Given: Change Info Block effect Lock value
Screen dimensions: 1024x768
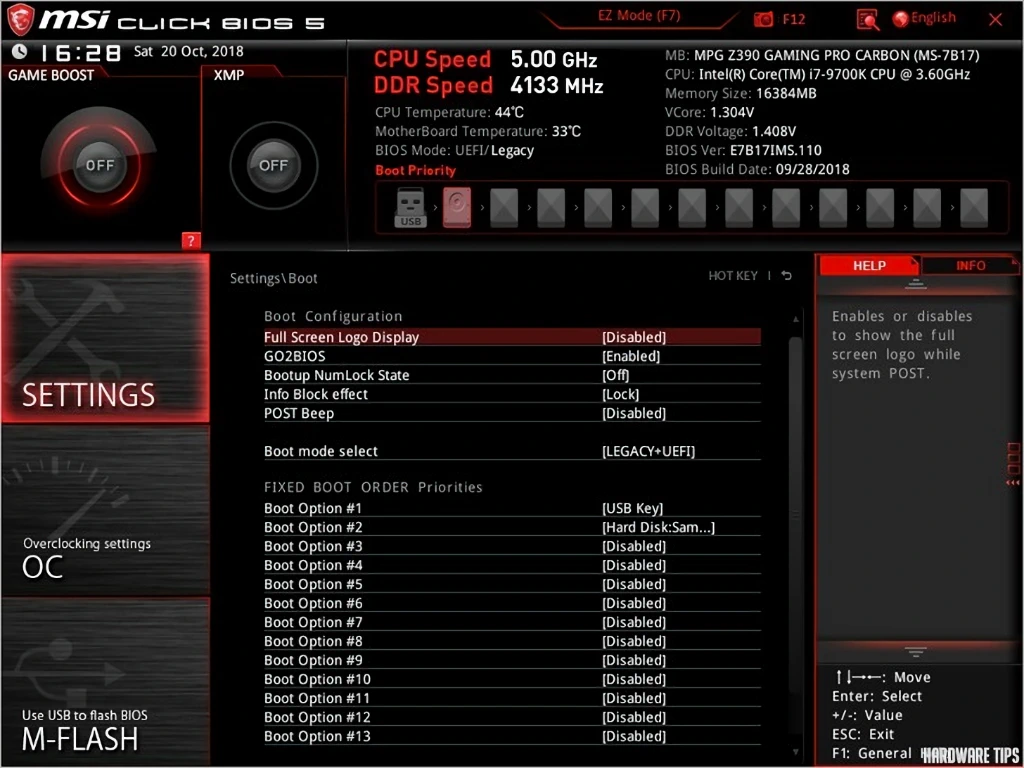Looking at the screenshot, I should pos(620,394).
